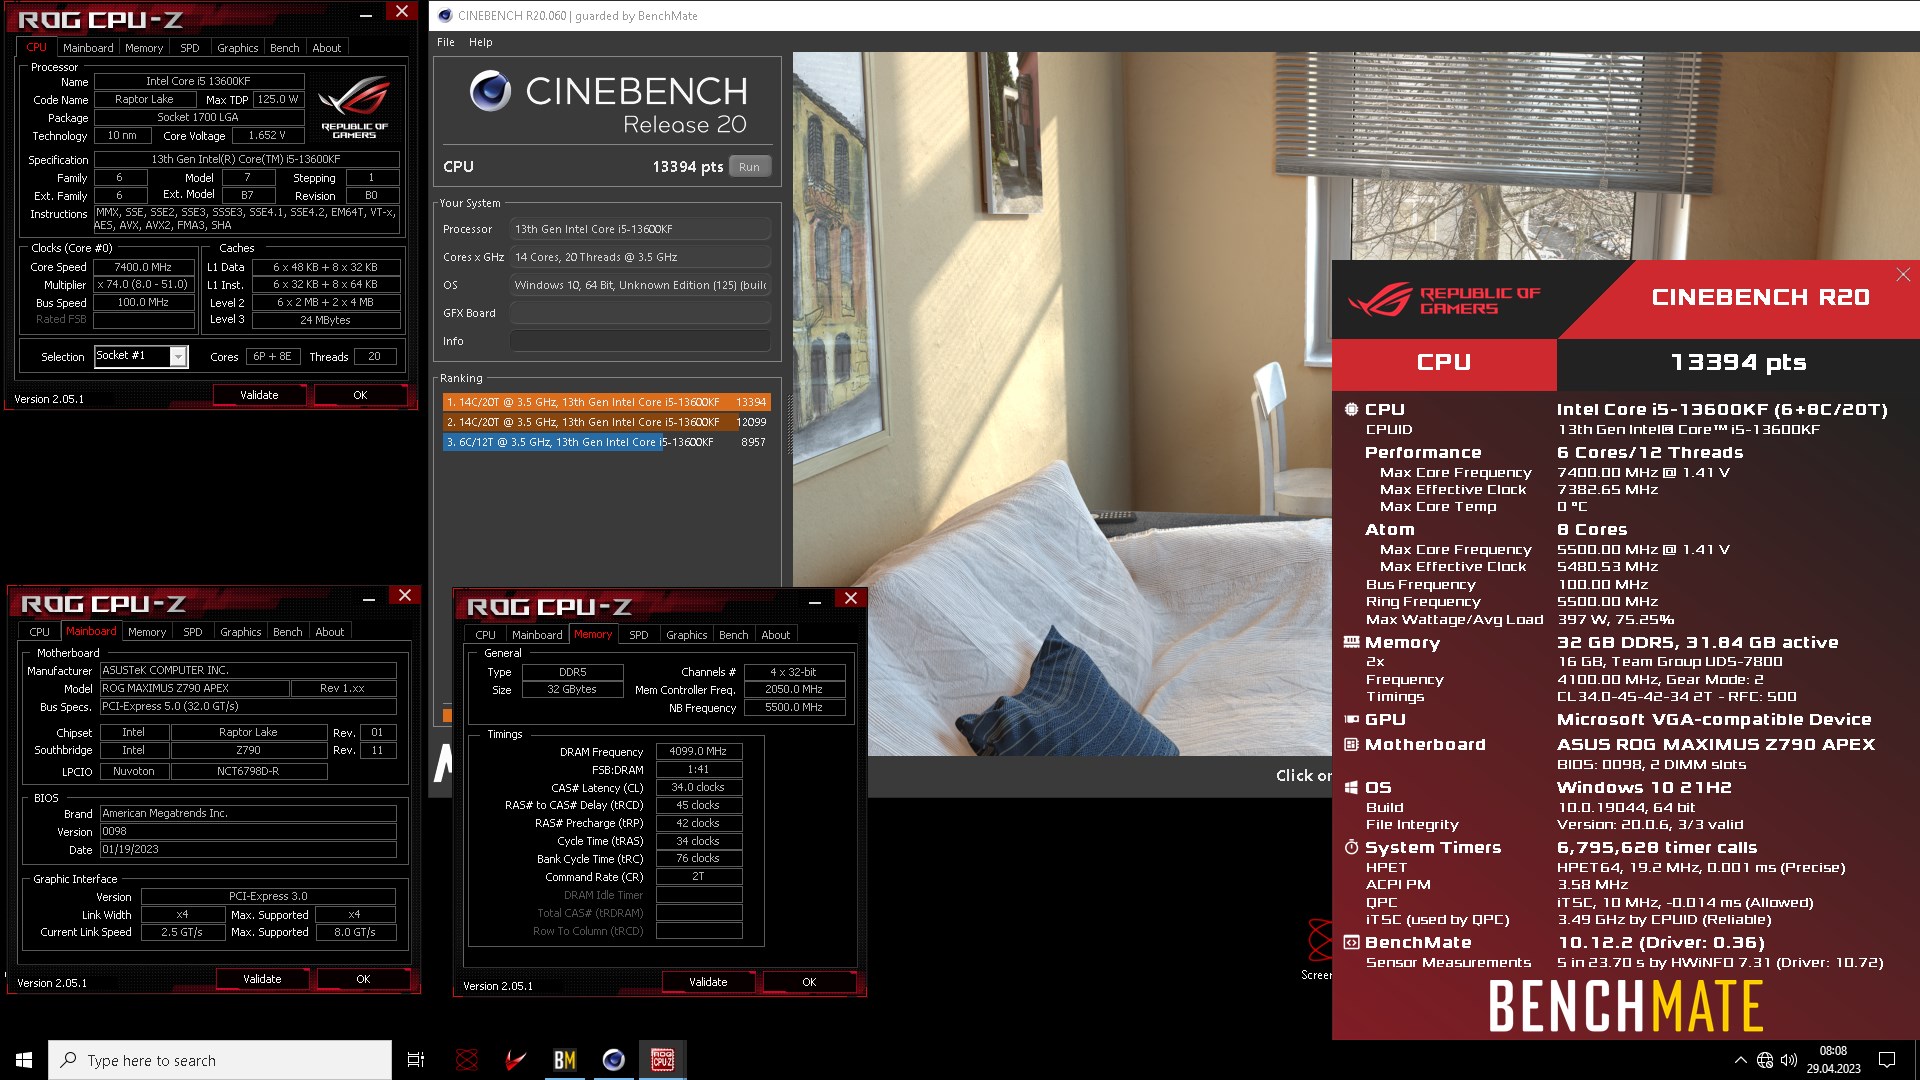The width and height of the screenshot is (1920, 1080).
Task: Open SPD tab in the Timings CPU-Z window
Action: 639,635
